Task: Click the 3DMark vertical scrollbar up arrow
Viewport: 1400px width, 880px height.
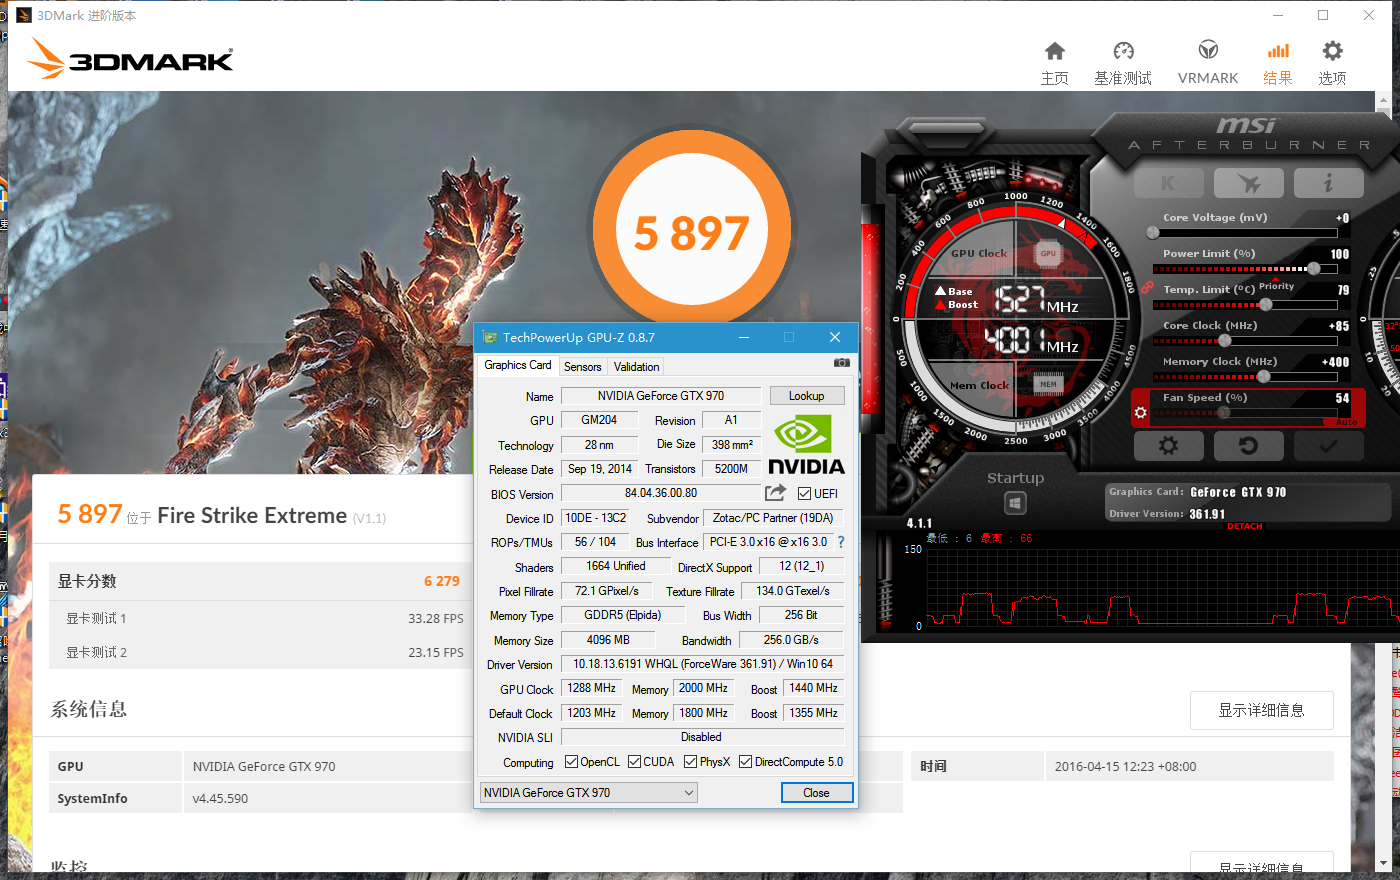Action: pos(1383,100)
